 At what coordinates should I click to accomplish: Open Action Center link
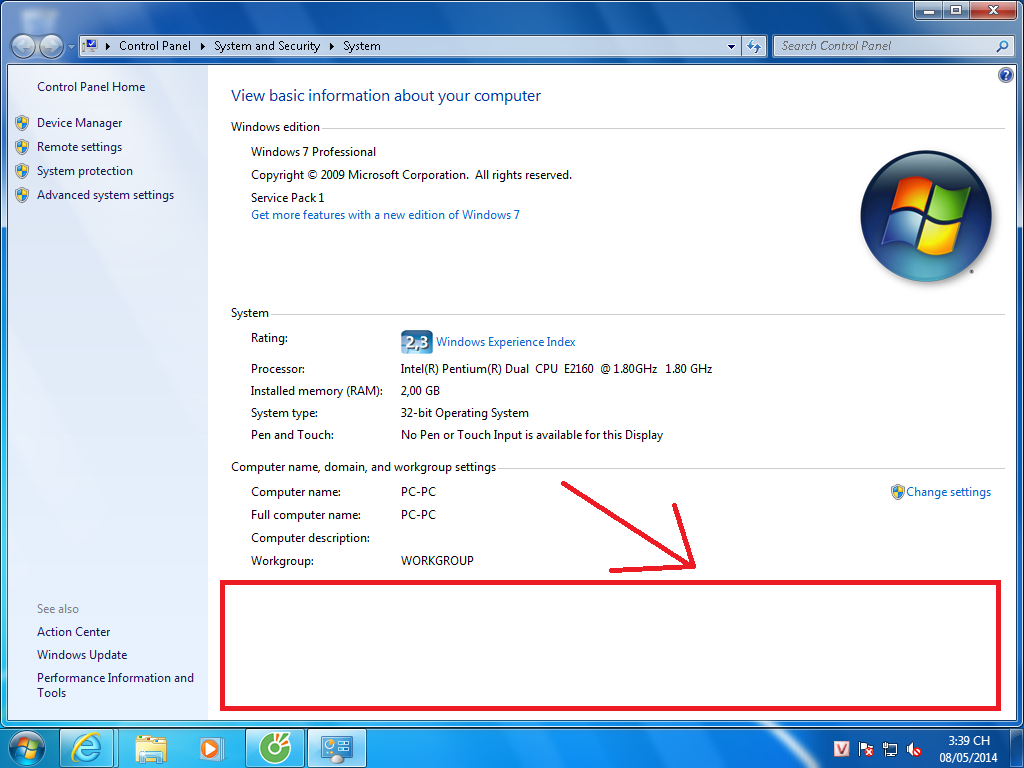click(x=74, y=632)
